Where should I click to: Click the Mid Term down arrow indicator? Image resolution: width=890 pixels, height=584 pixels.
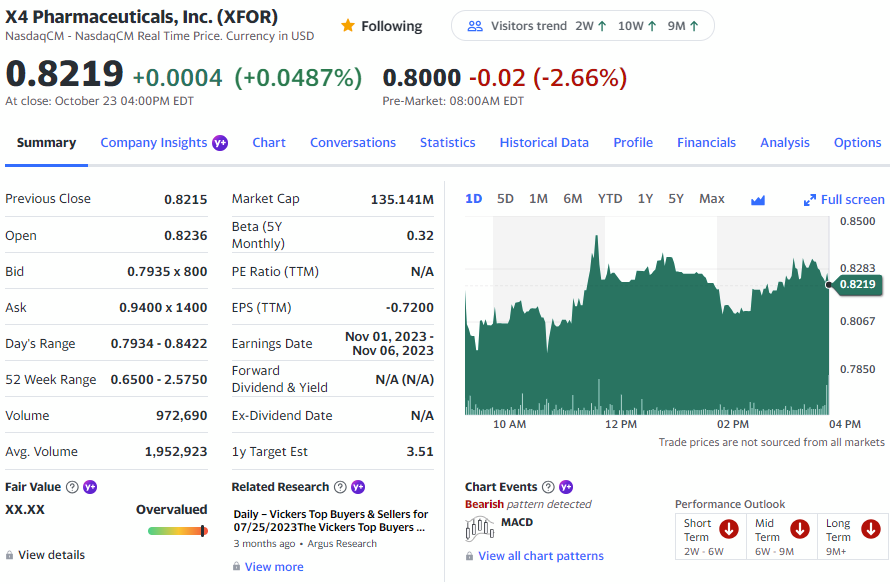[800, 529]
